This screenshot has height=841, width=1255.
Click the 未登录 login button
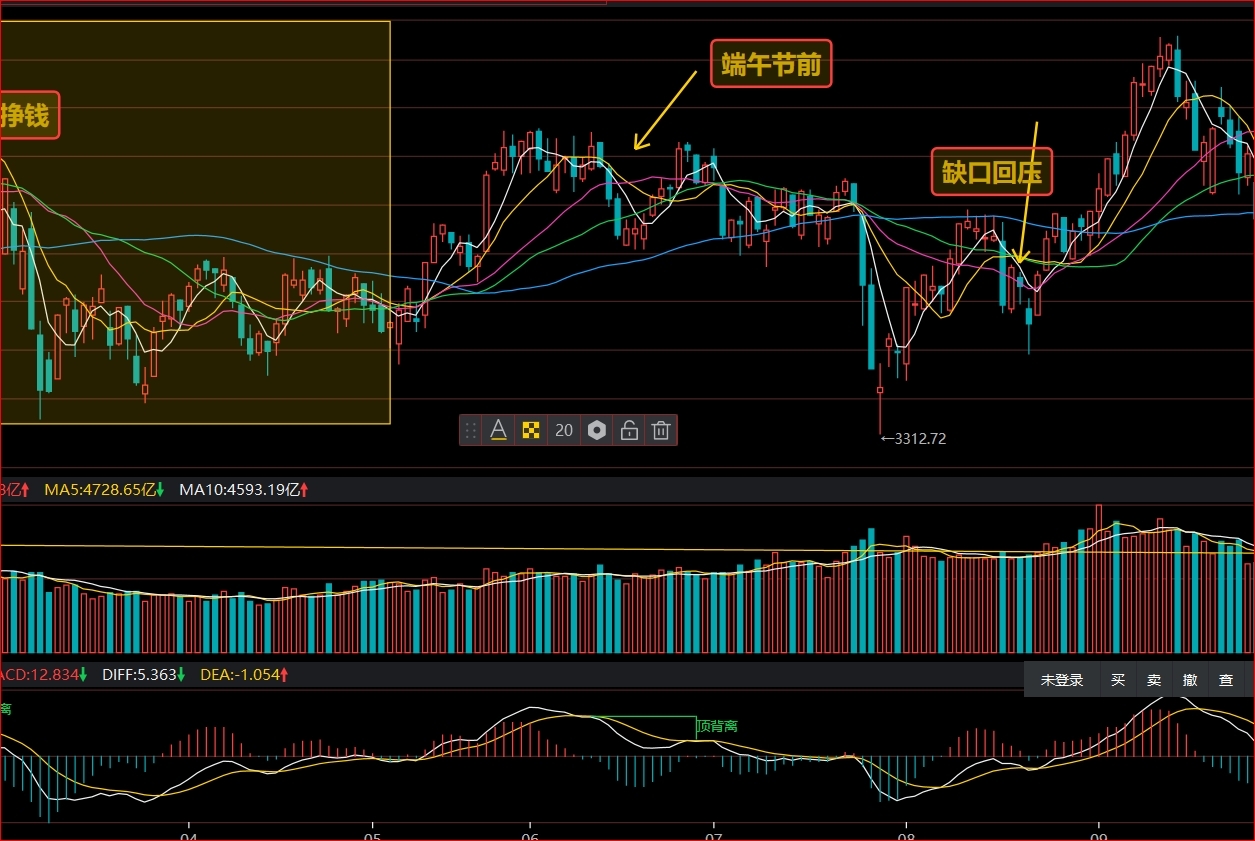pos(1062,680)
